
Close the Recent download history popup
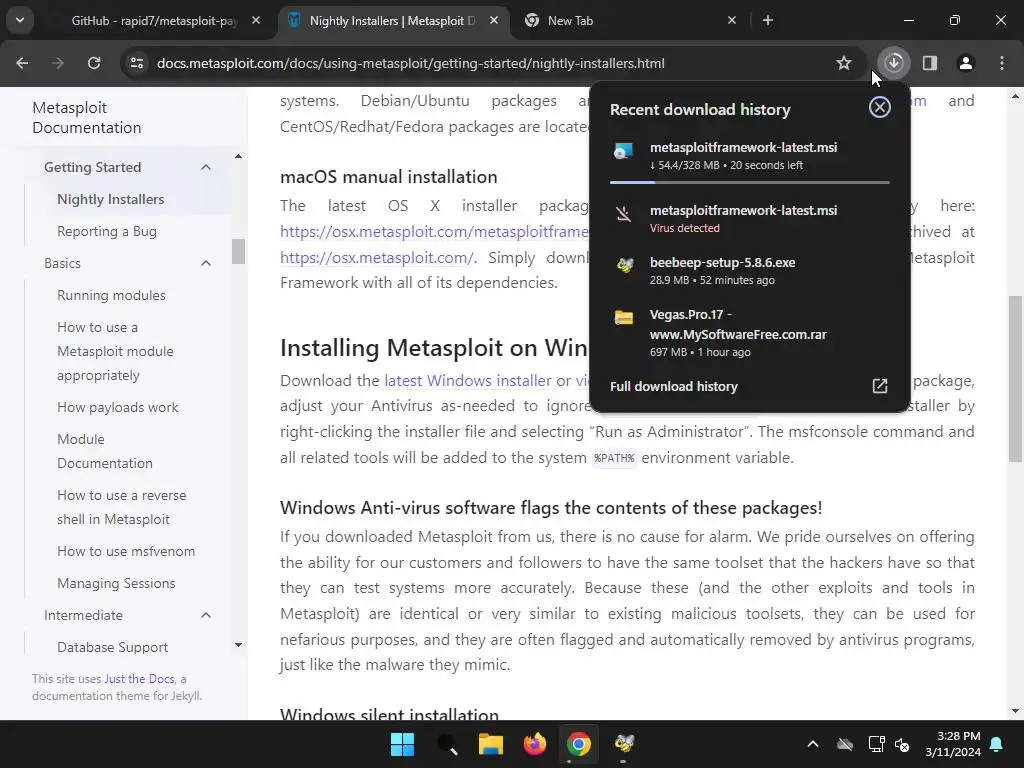click(x=880, y=107)
